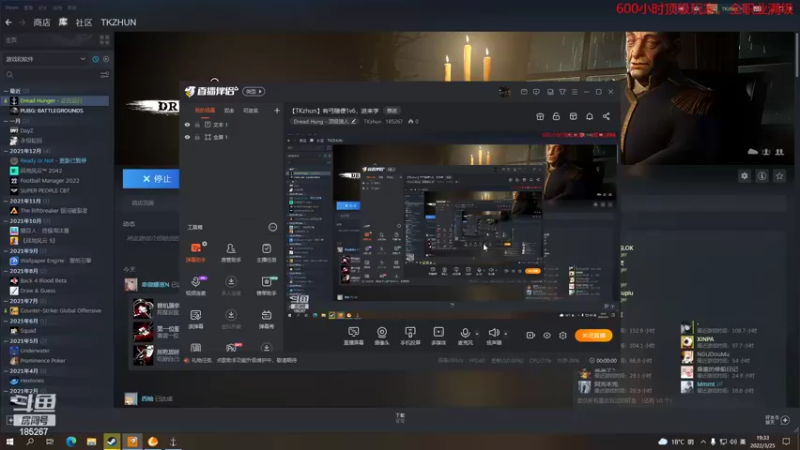Open Steam library advanced filter icon
Image resolution: width=800 pixels, height=450 pixels.
click(105, 75)
